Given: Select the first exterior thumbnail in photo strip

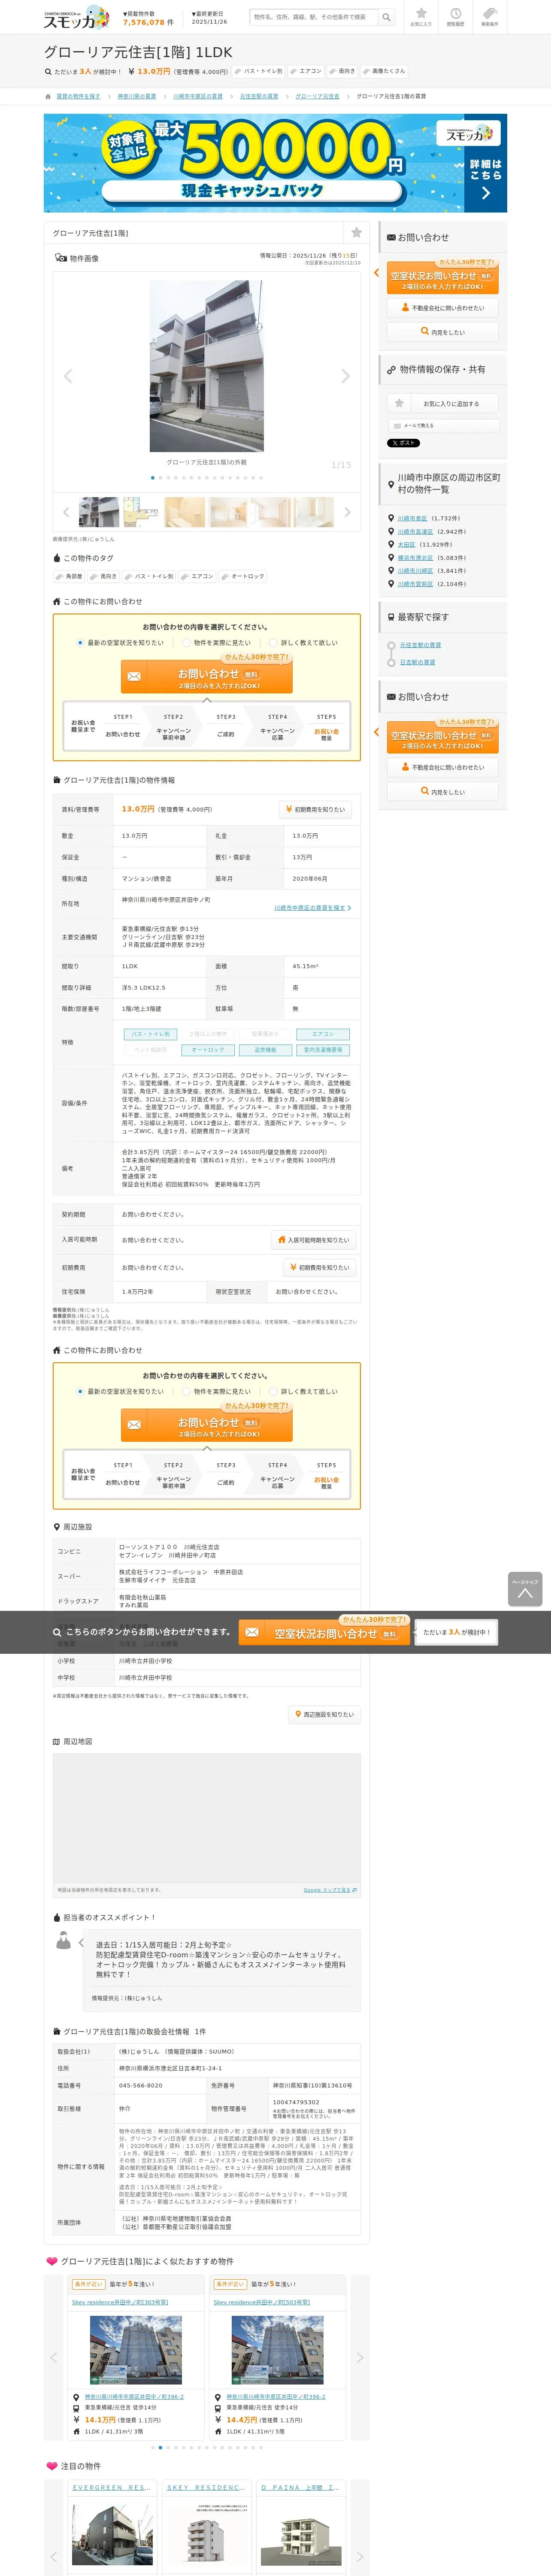Looking at the screenshot, I should pyautogui.click(x=99, y=512).
